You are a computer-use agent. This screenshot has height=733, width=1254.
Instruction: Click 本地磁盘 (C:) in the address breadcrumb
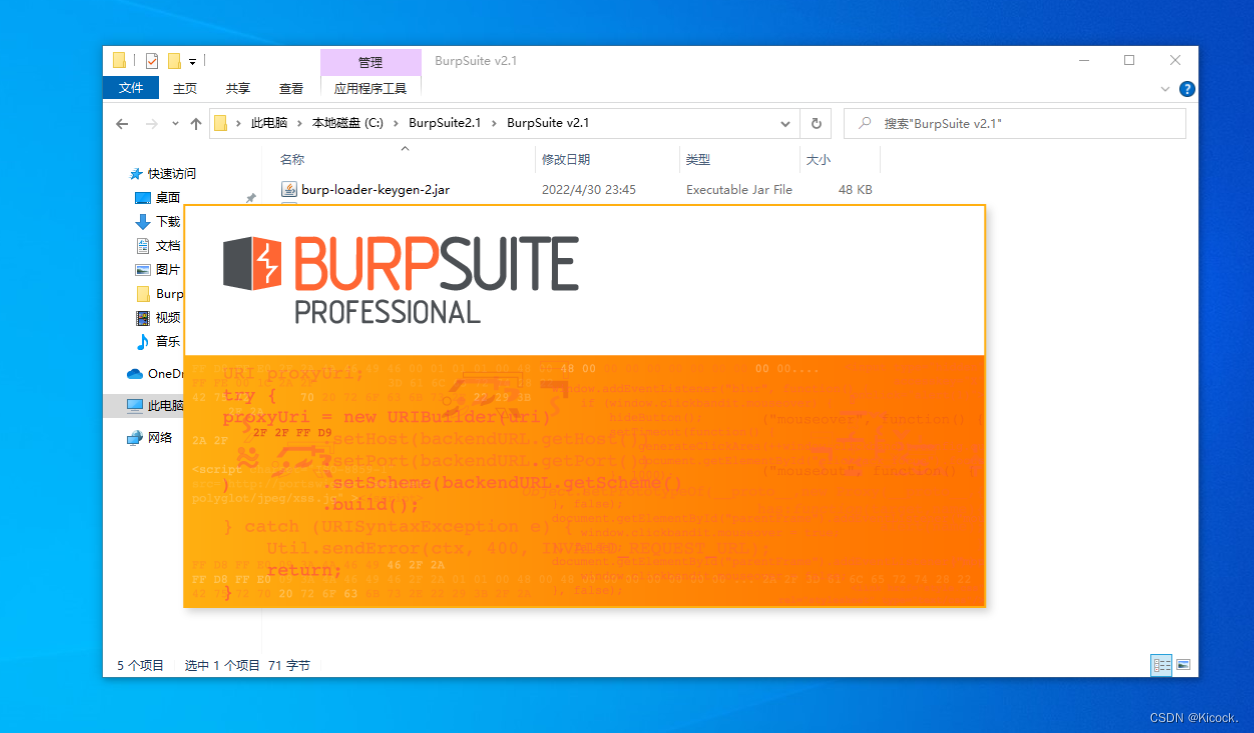click(x=347, y=123)
